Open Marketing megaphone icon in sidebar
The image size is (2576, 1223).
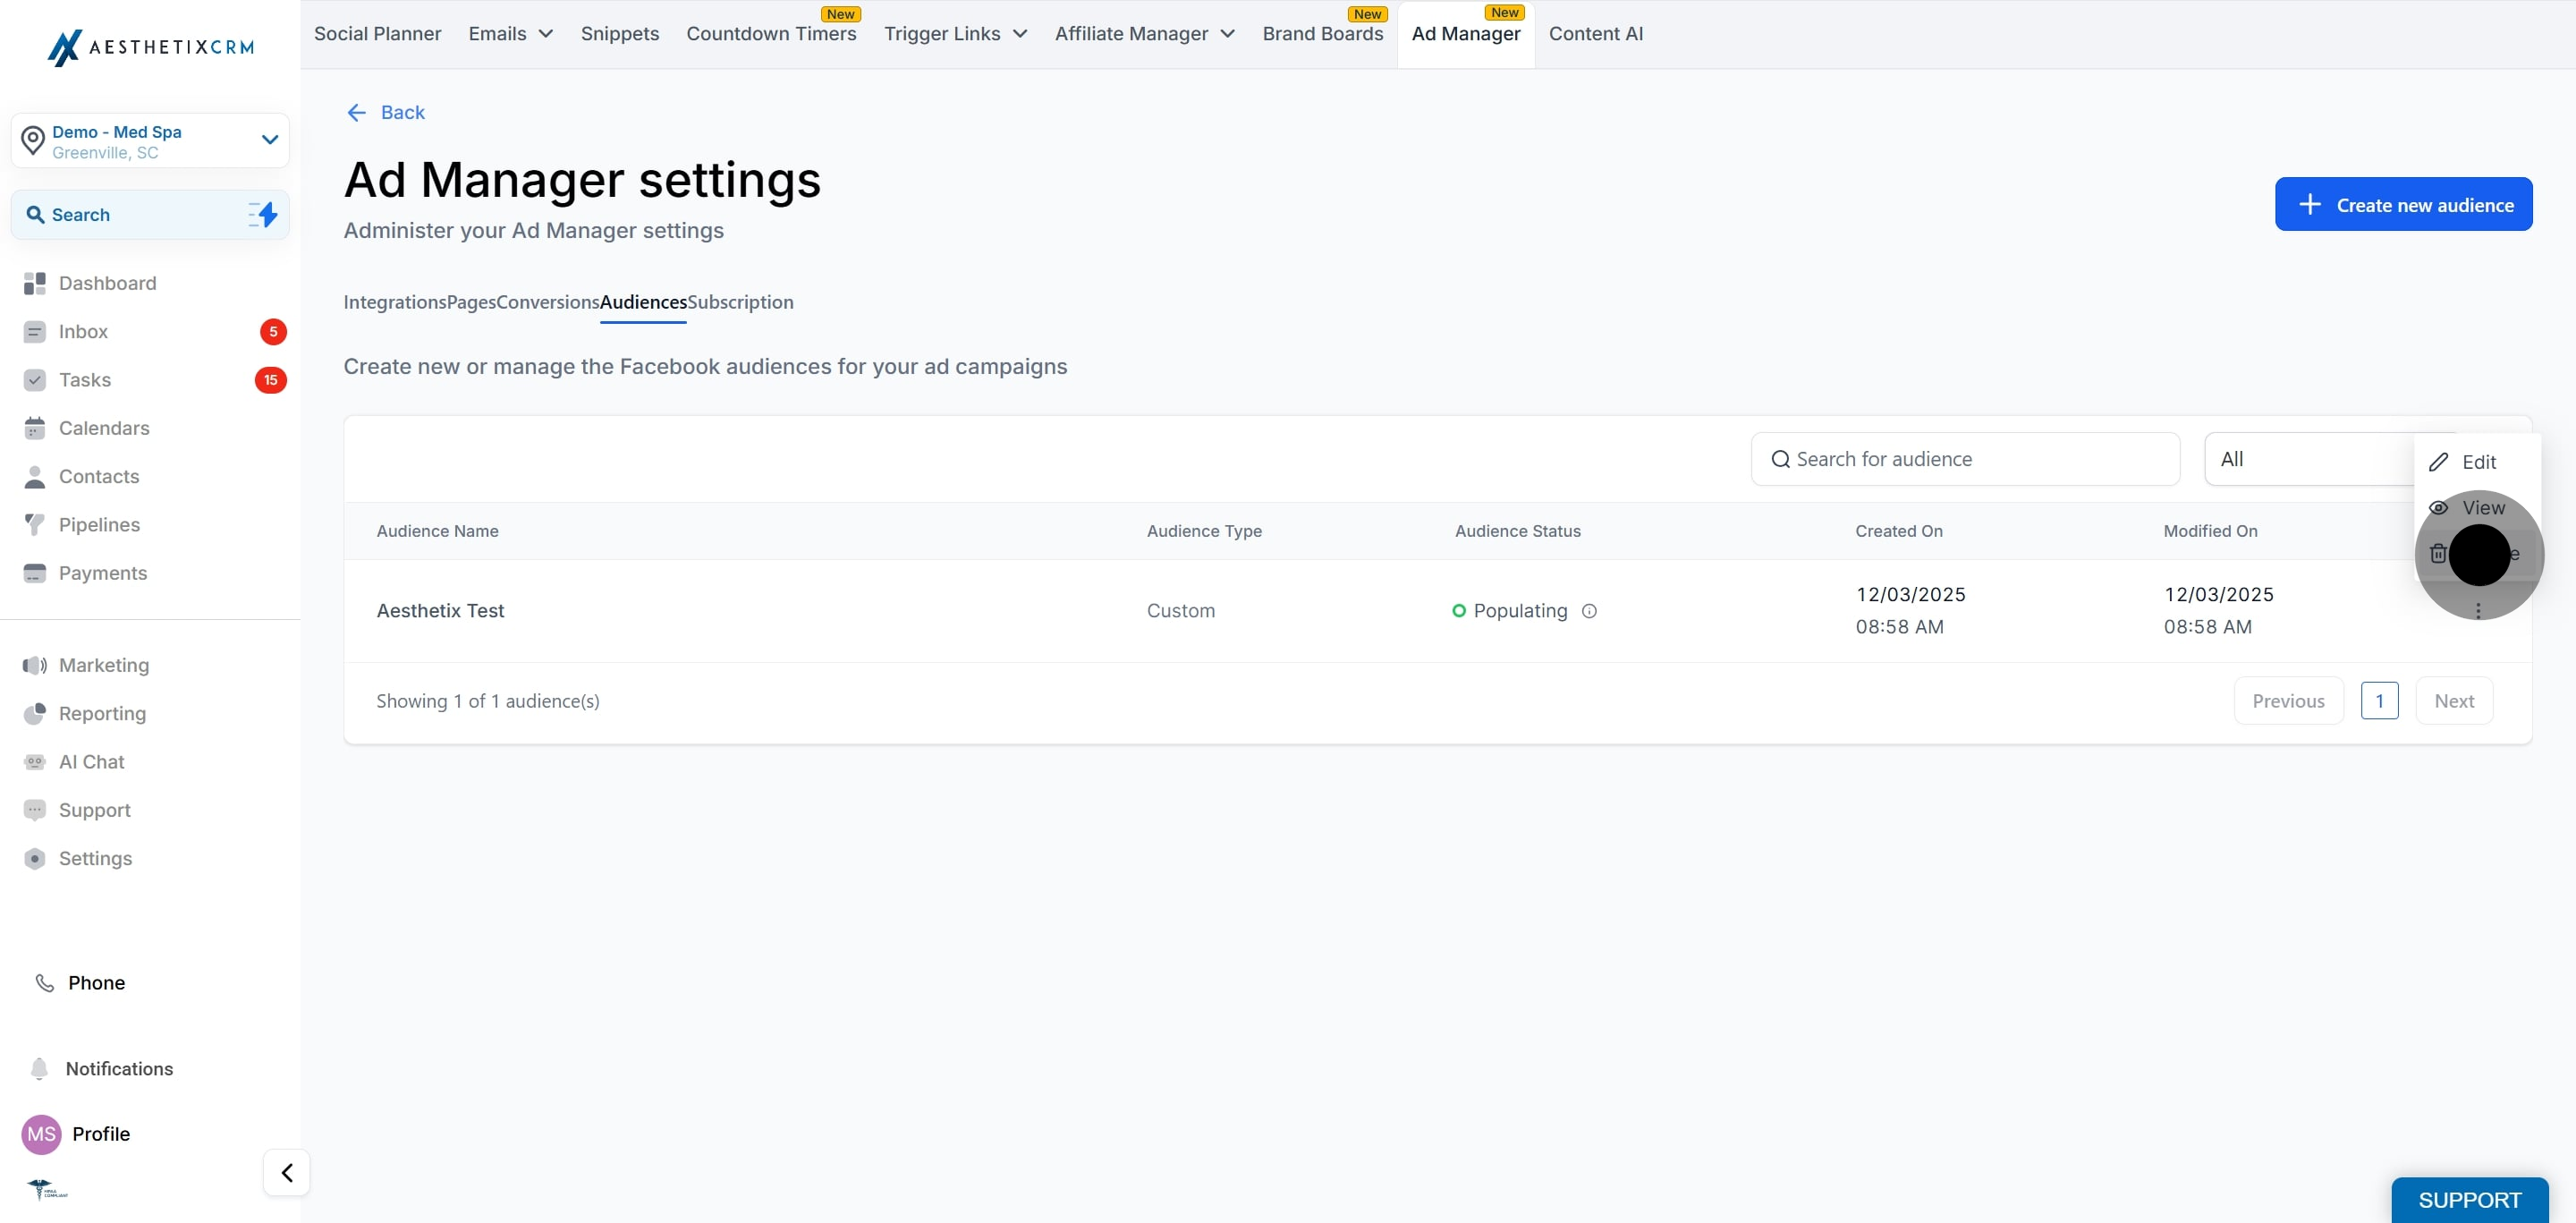coord(35,665)
